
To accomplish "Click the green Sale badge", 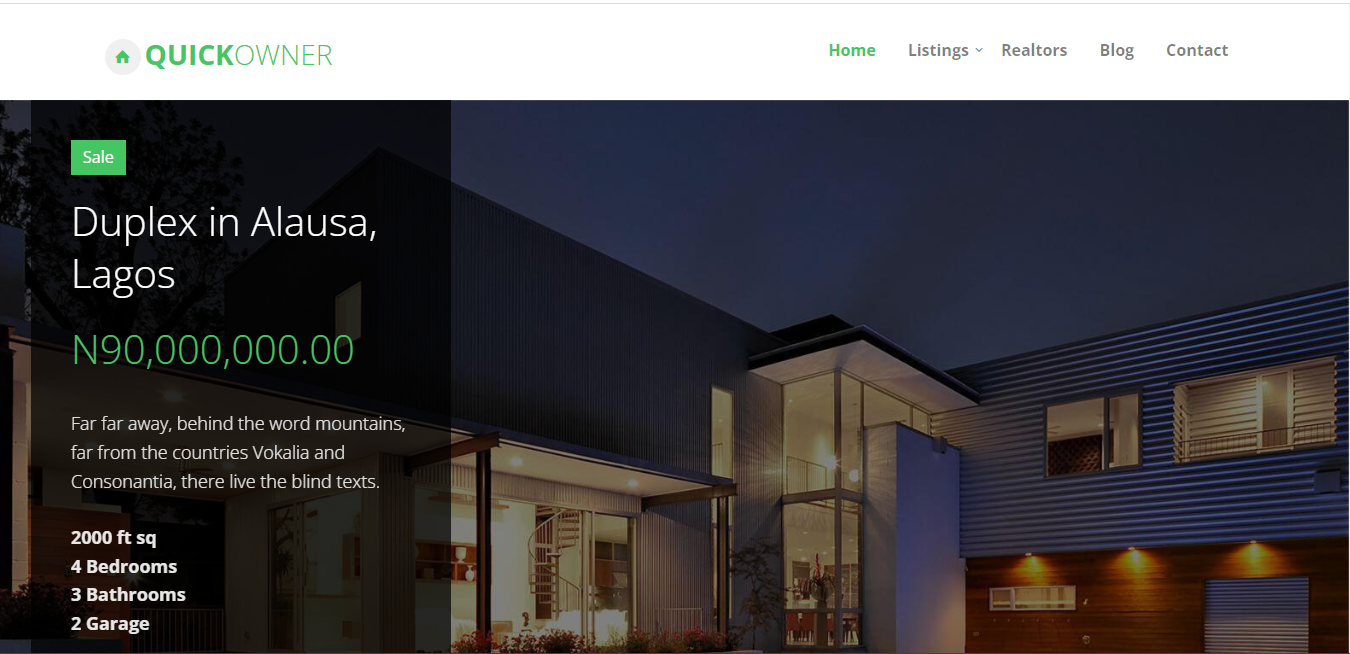I will point(98,157).
